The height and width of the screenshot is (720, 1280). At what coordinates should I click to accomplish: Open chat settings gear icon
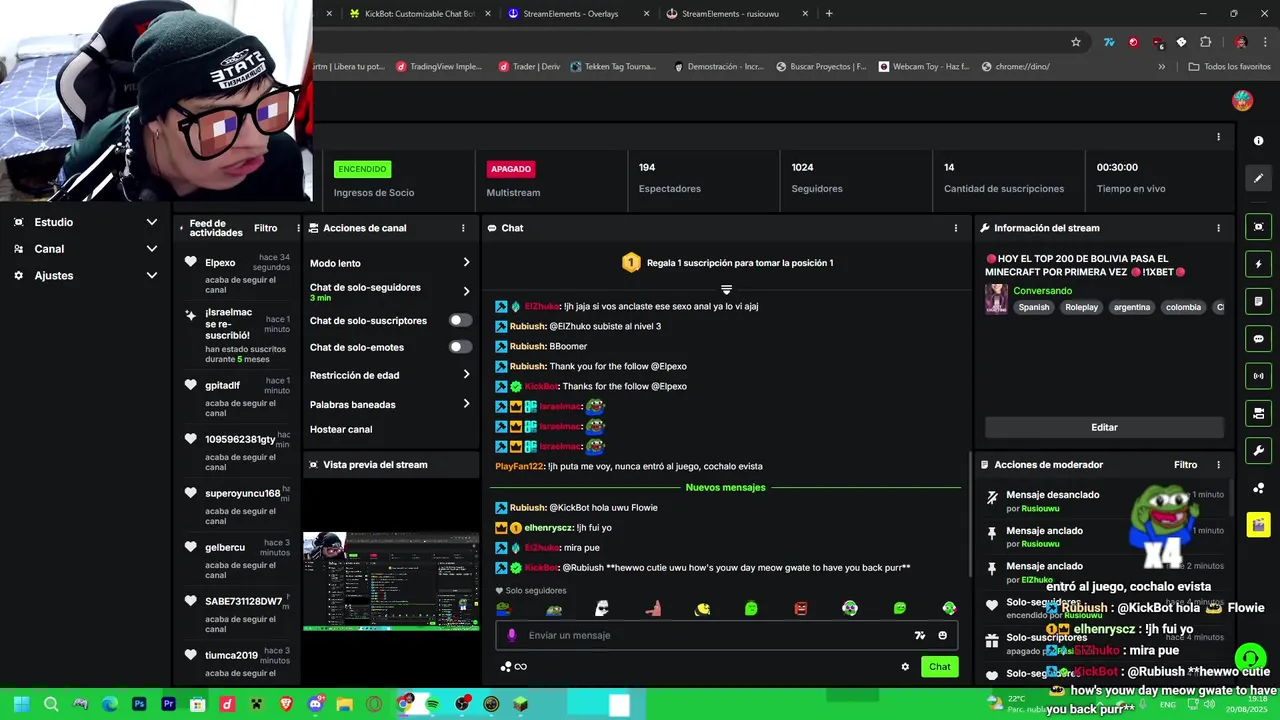point(905,667)
